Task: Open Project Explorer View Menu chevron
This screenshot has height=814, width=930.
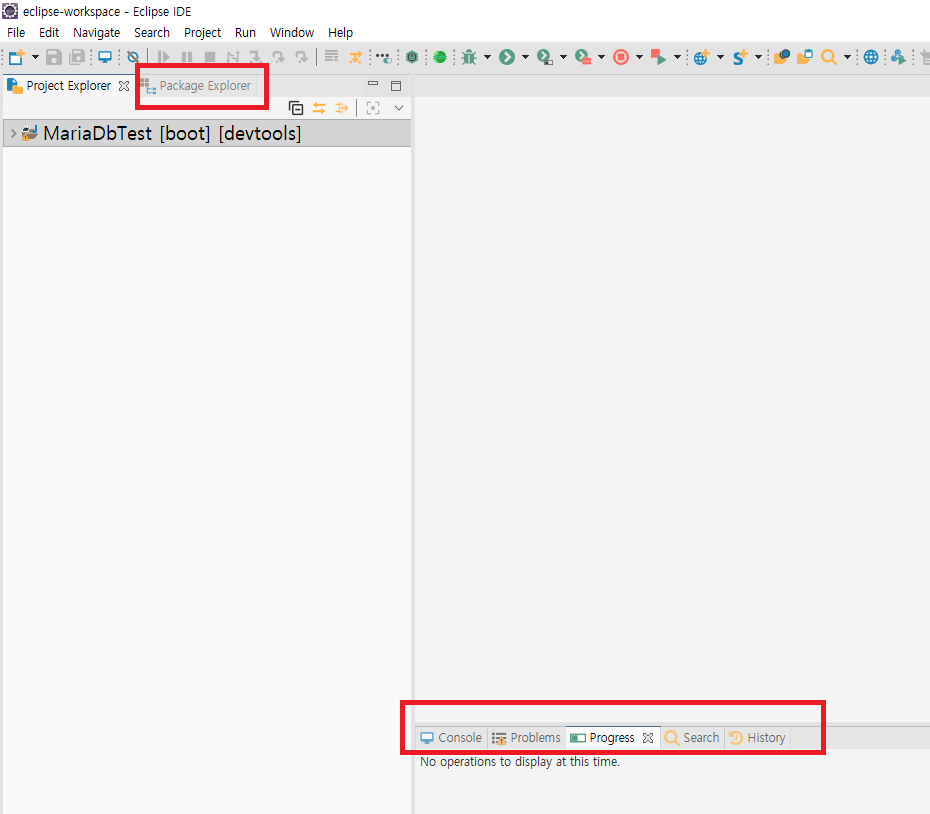Action: coord(399,108)
